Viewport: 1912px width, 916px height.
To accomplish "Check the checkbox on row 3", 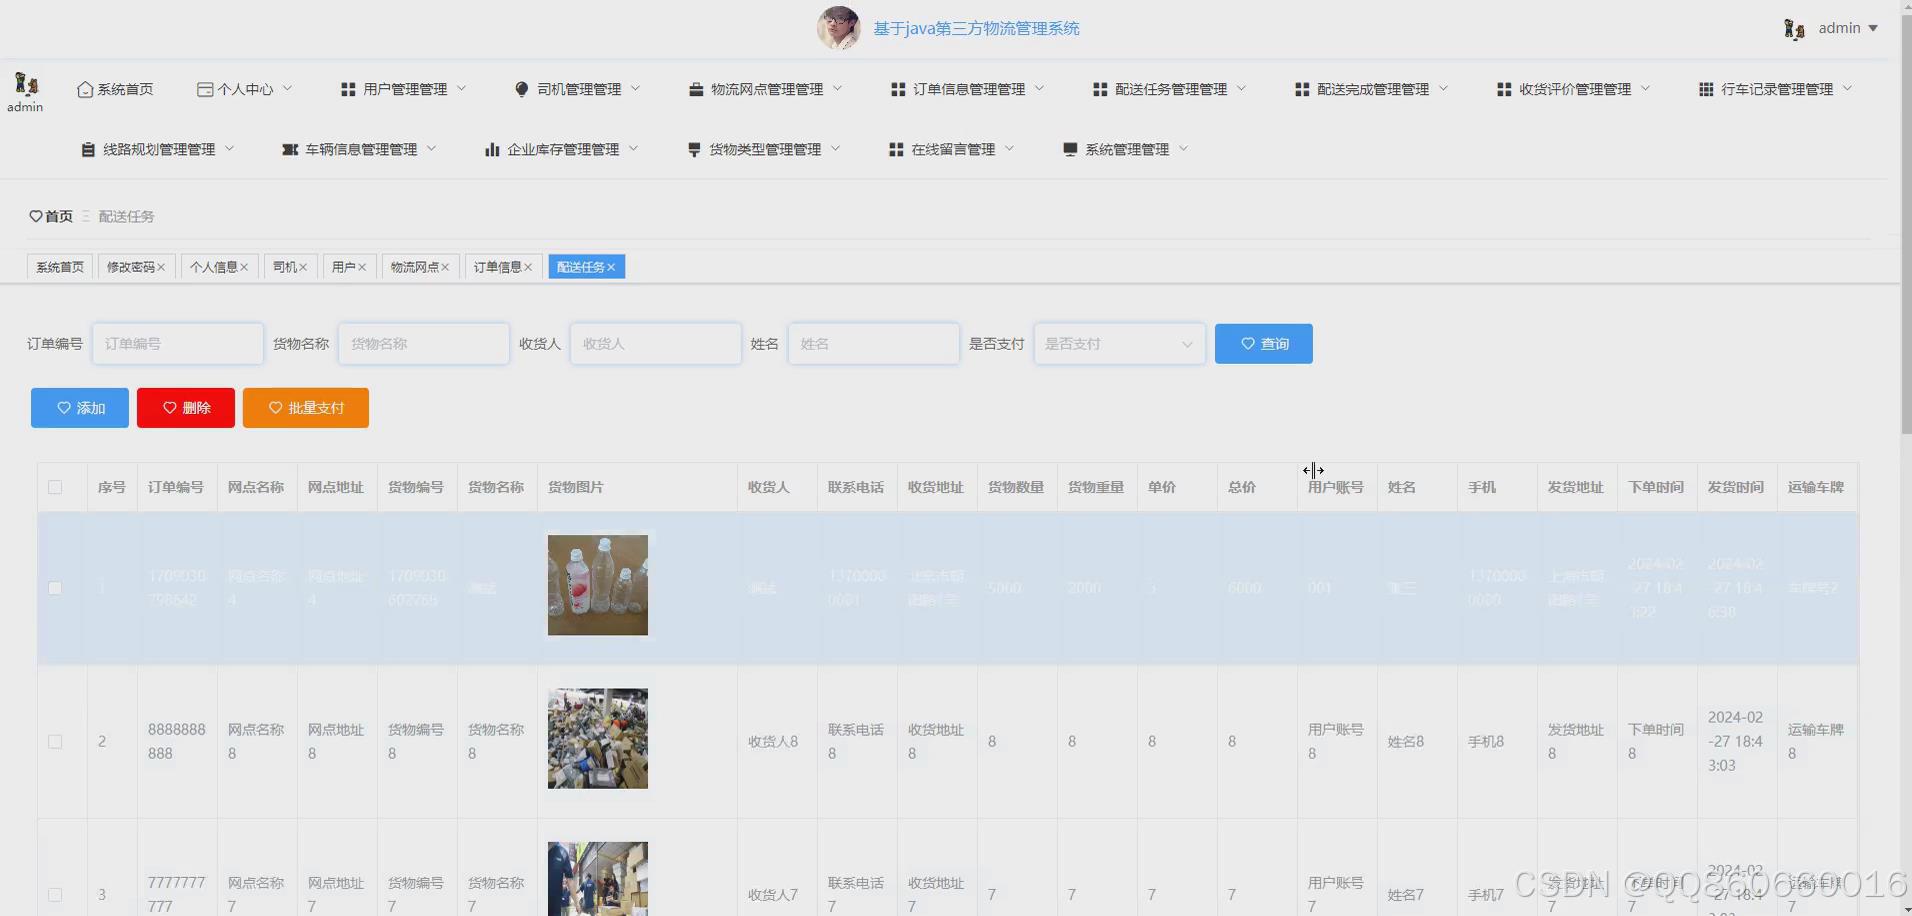I will (x=56, y=894).
